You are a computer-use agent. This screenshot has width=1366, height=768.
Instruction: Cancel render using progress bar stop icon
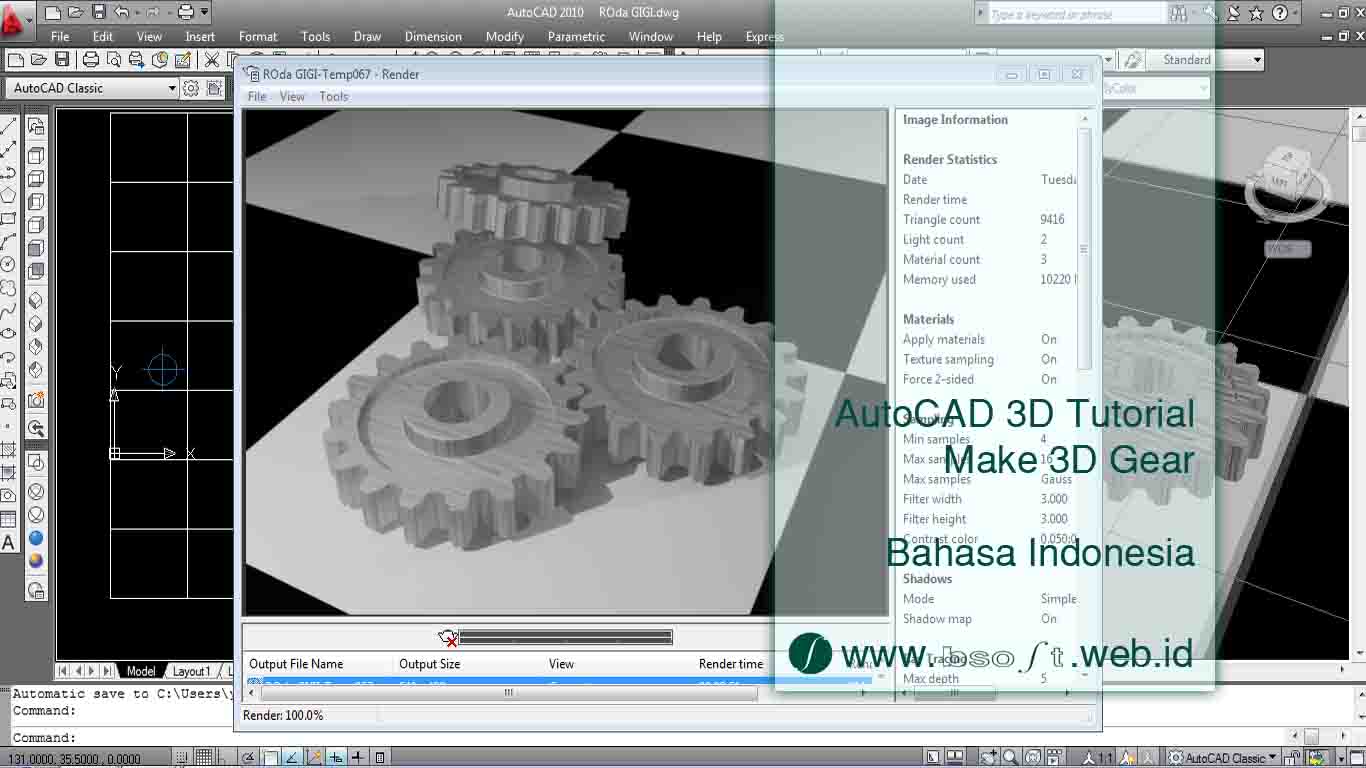pos(447,637)
